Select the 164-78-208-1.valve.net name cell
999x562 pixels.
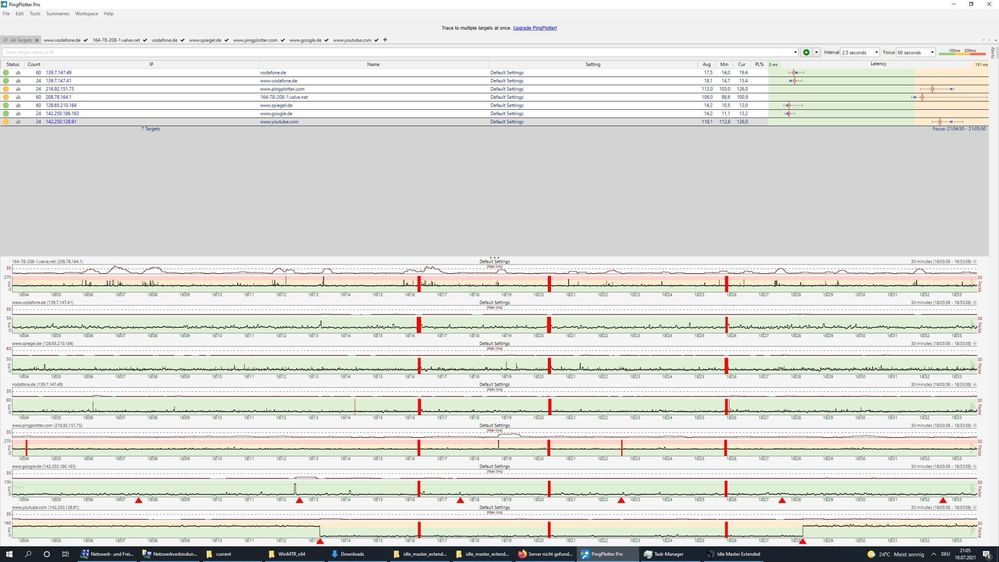point(284,97)
